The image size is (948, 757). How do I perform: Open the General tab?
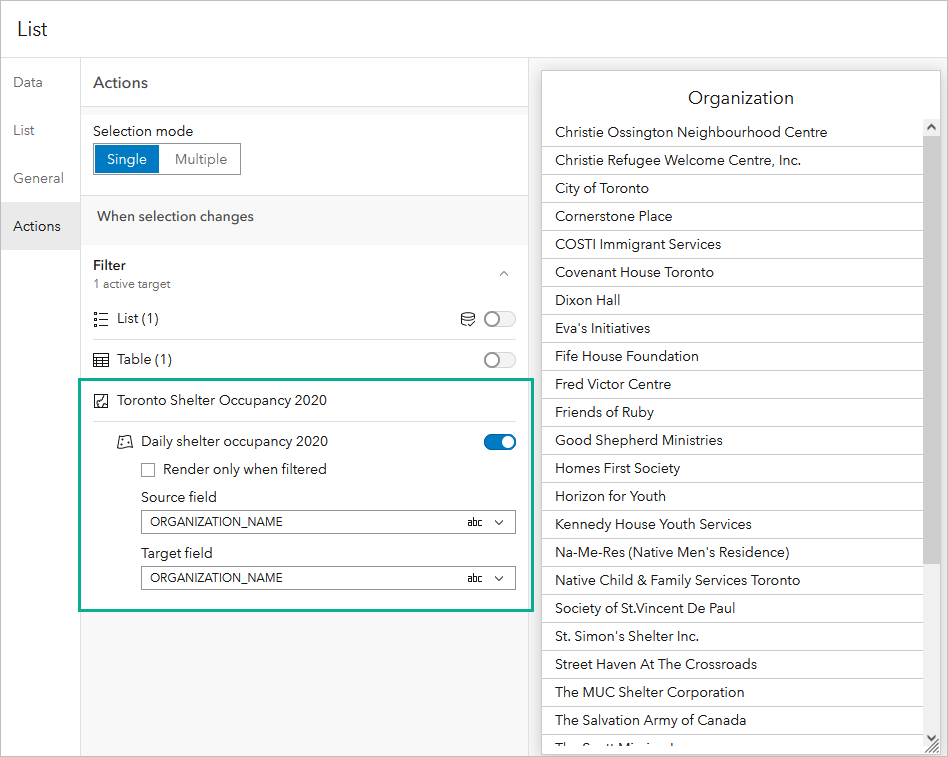(x=39, y=178)
